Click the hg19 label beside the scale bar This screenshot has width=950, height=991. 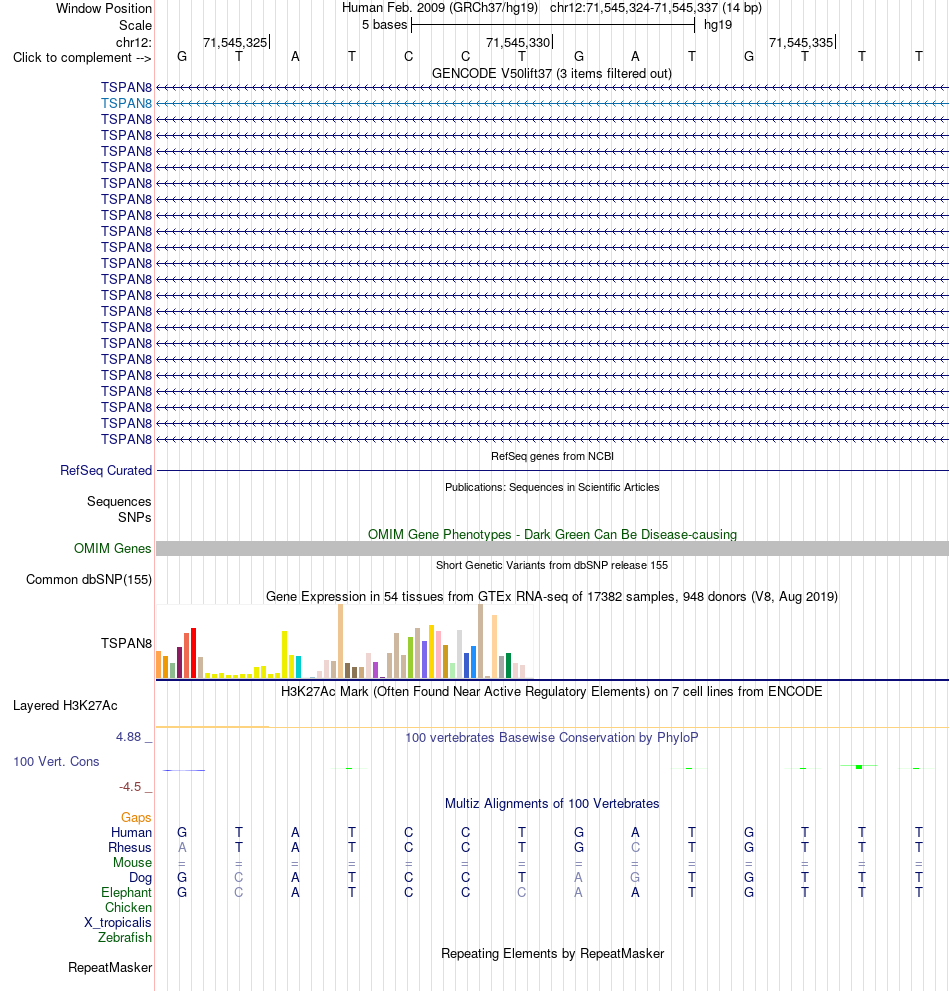718,25
